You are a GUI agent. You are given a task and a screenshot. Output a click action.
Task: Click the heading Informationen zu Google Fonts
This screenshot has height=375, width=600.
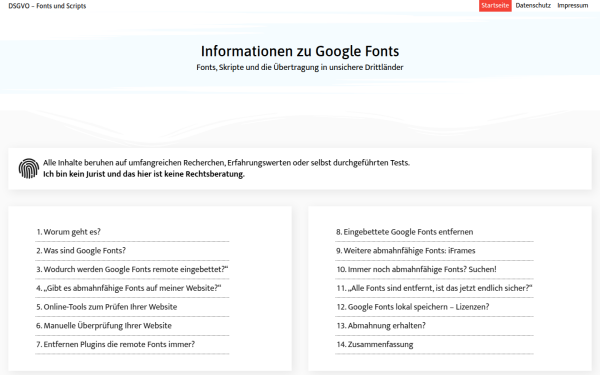[x=300, y=51]
